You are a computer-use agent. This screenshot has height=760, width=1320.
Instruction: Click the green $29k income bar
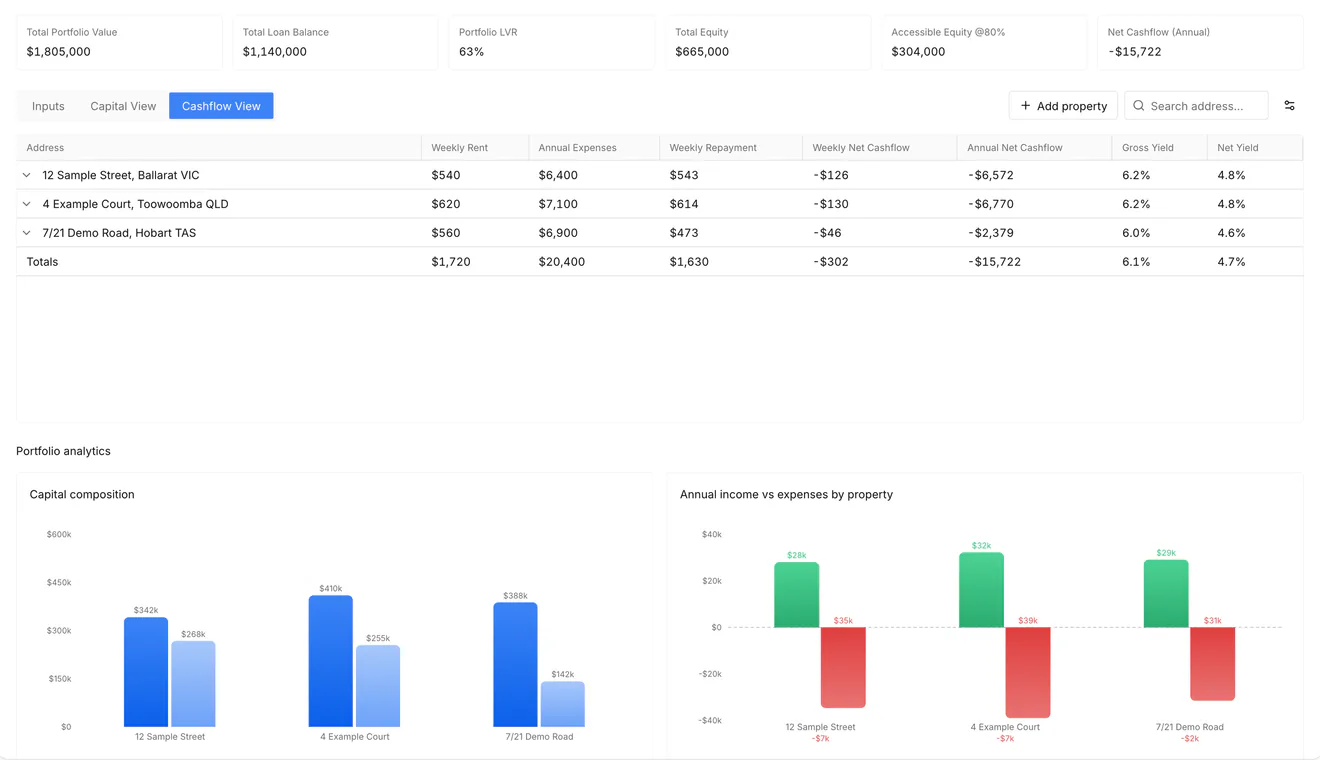(1166, 594)
